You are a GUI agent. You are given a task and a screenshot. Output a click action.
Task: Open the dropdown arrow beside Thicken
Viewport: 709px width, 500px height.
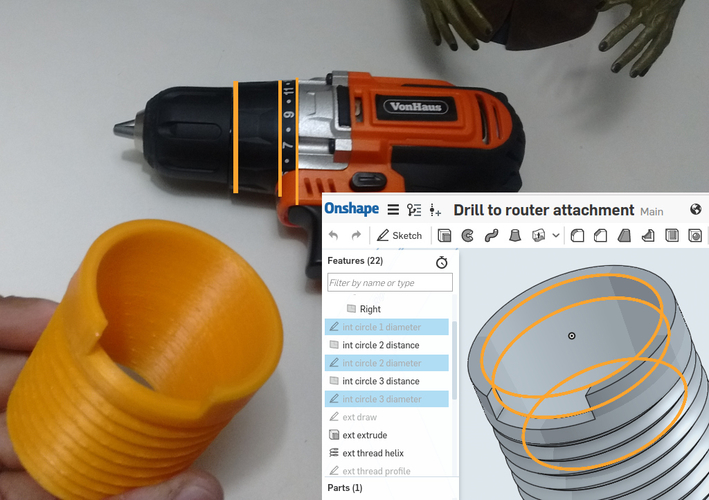[x=556, y=236]
